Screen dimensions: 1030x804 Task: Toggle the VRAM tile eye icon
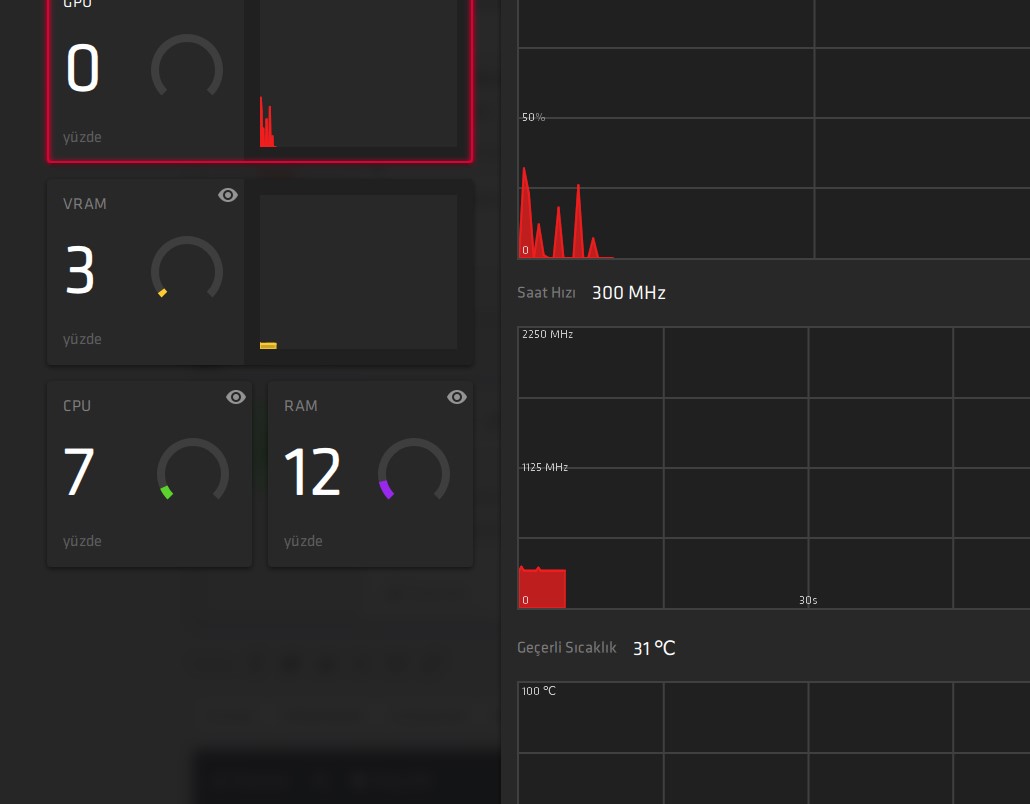click(228, 195)
